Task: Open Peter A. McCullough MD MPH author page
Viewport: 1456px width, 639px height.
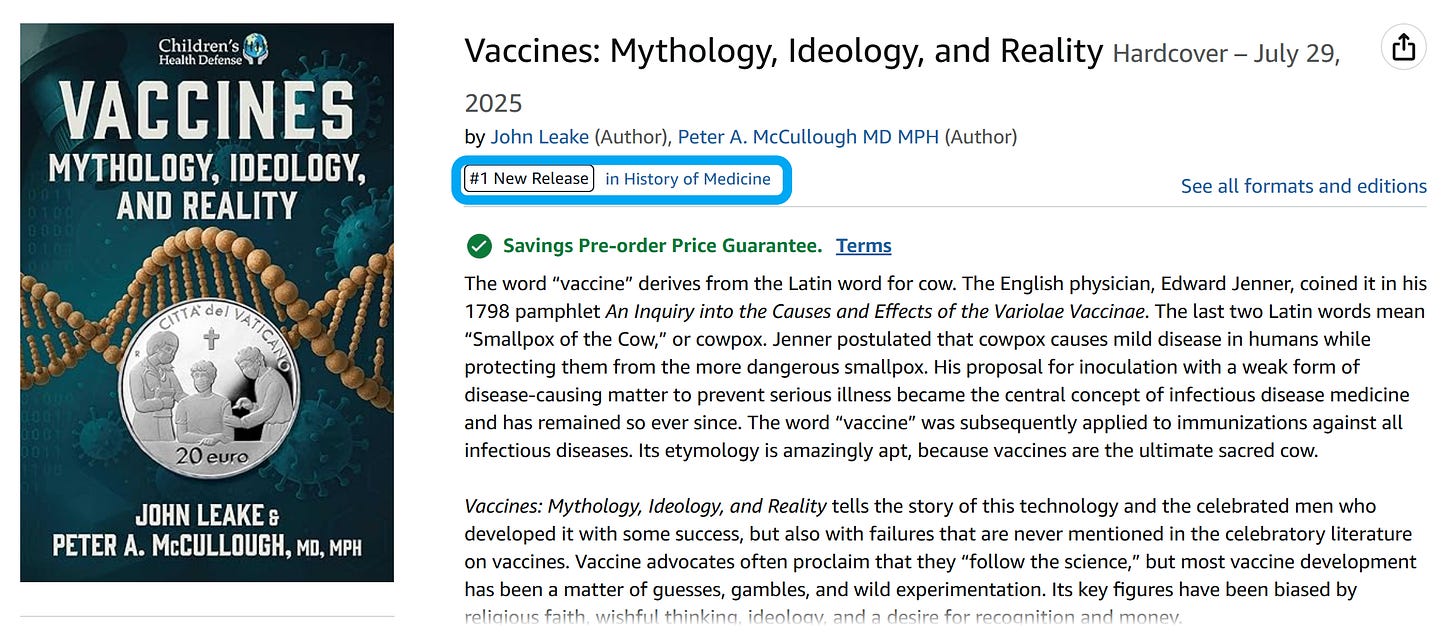Action: pyautogui.click(x=808, y=137)
